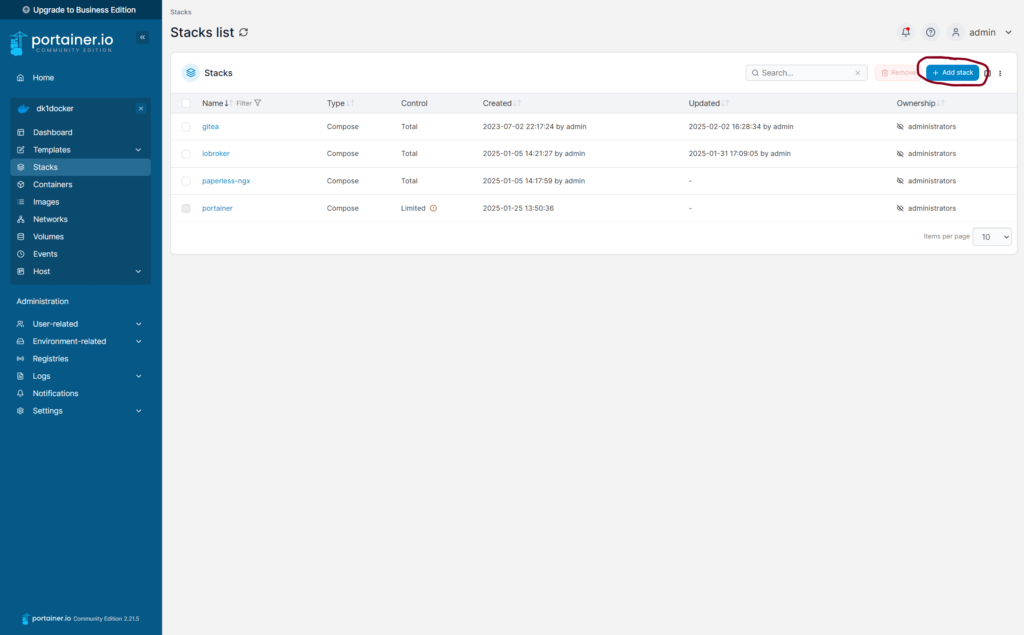Open the iobroker stack link
Viewport: 1024px width, 635px height.
(216, 154)
